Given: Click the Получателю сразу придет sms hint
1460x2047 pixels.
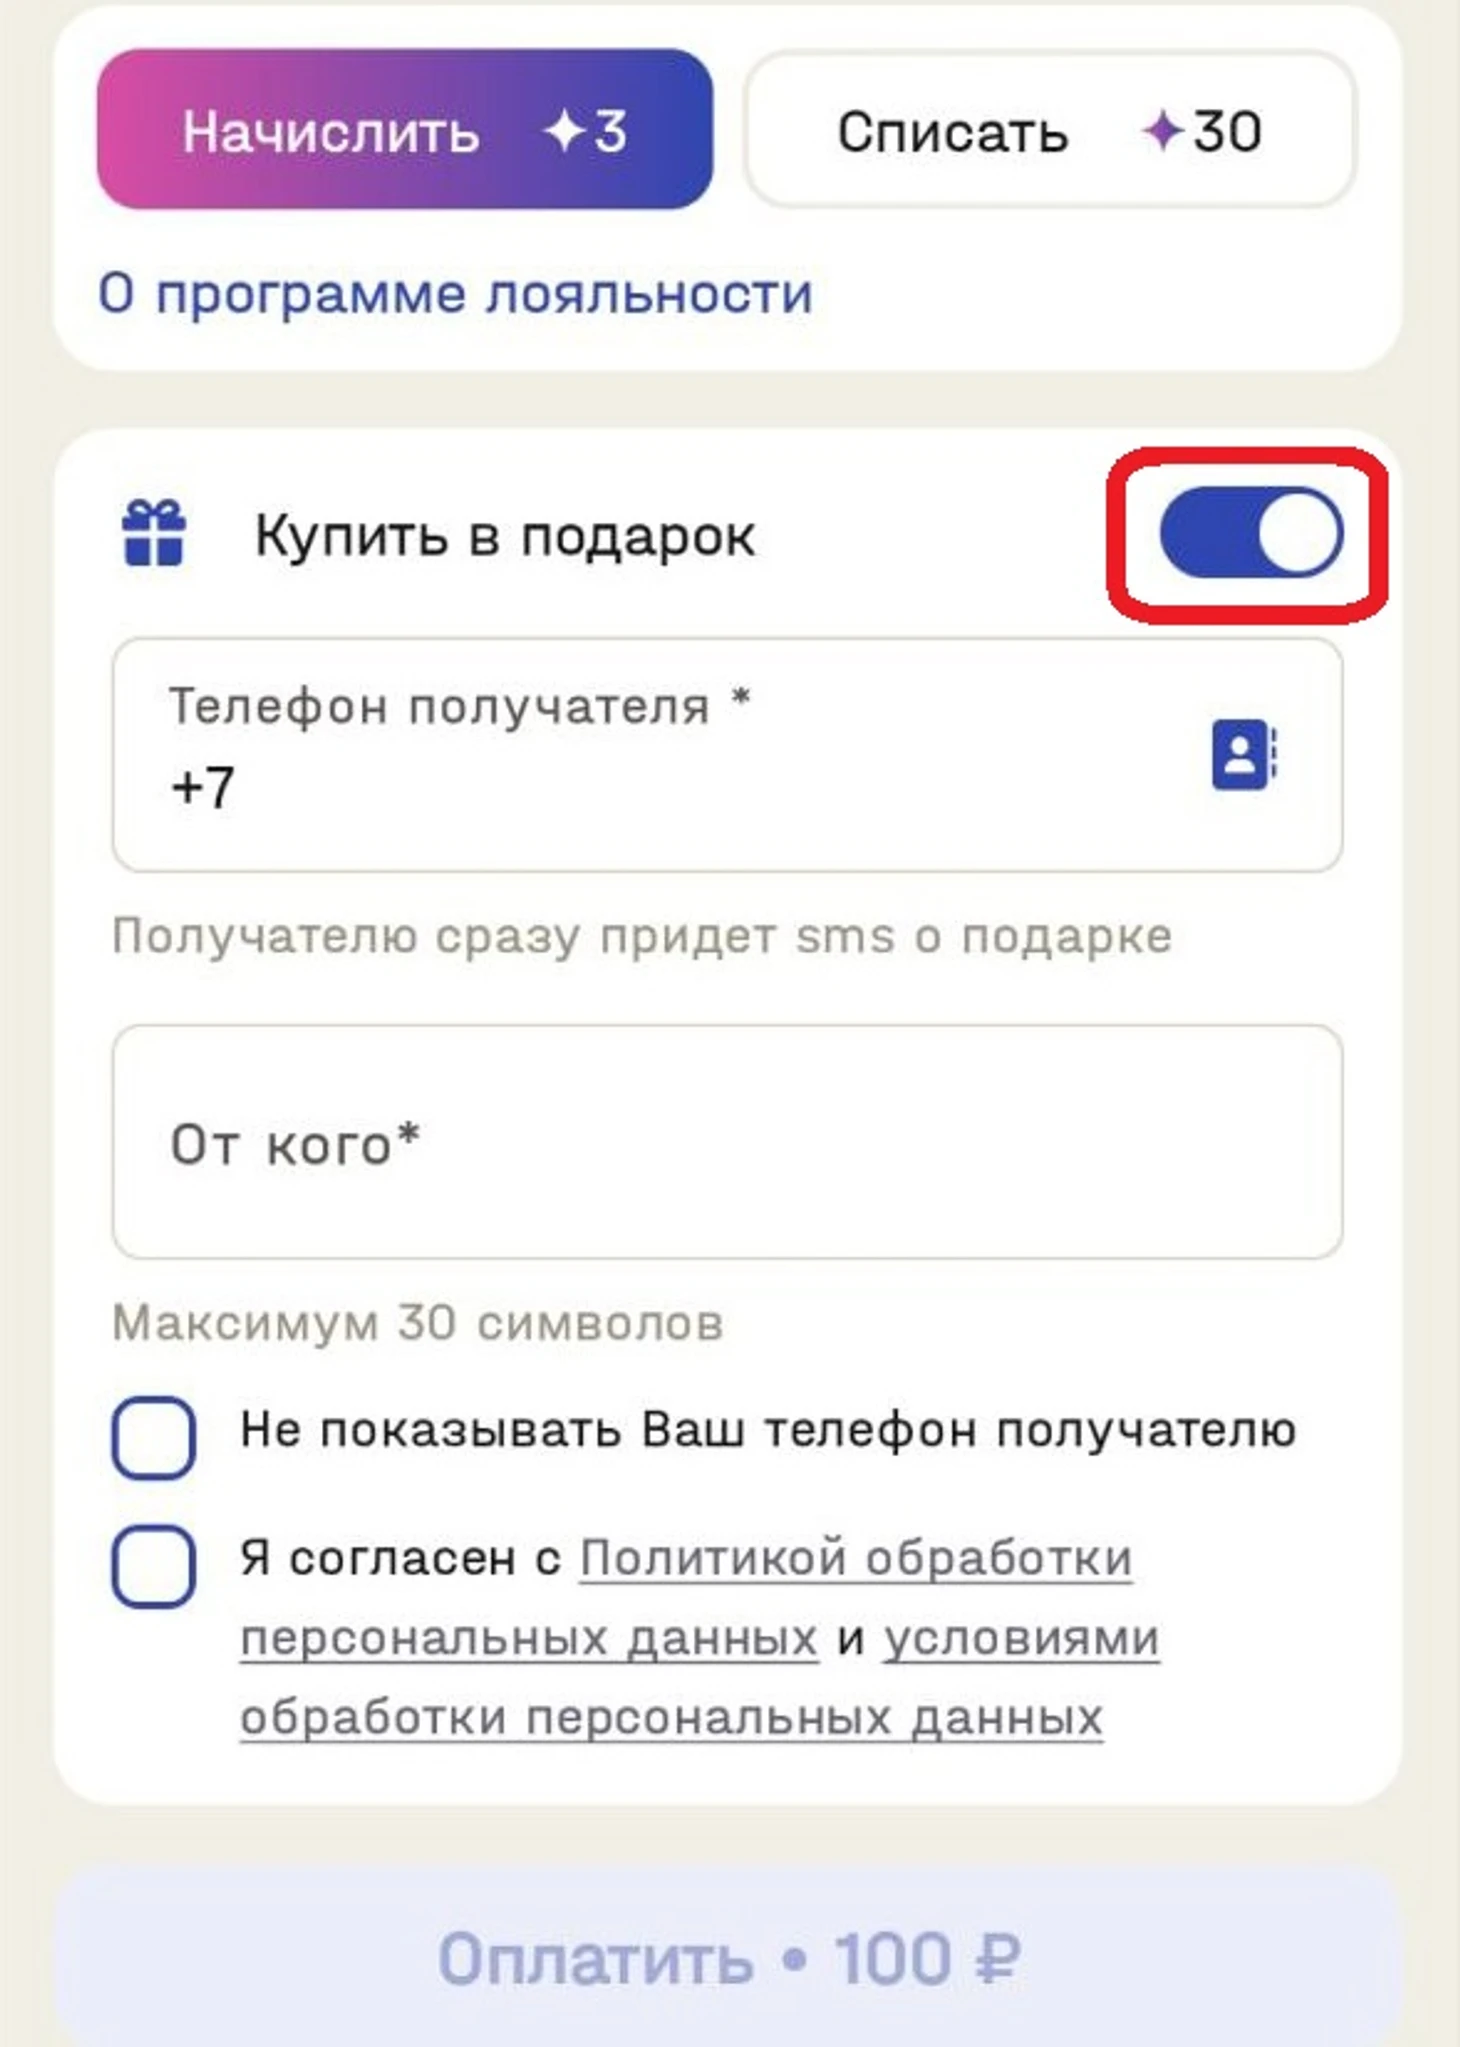Looking at the screenshot, I should click(642, 937).
